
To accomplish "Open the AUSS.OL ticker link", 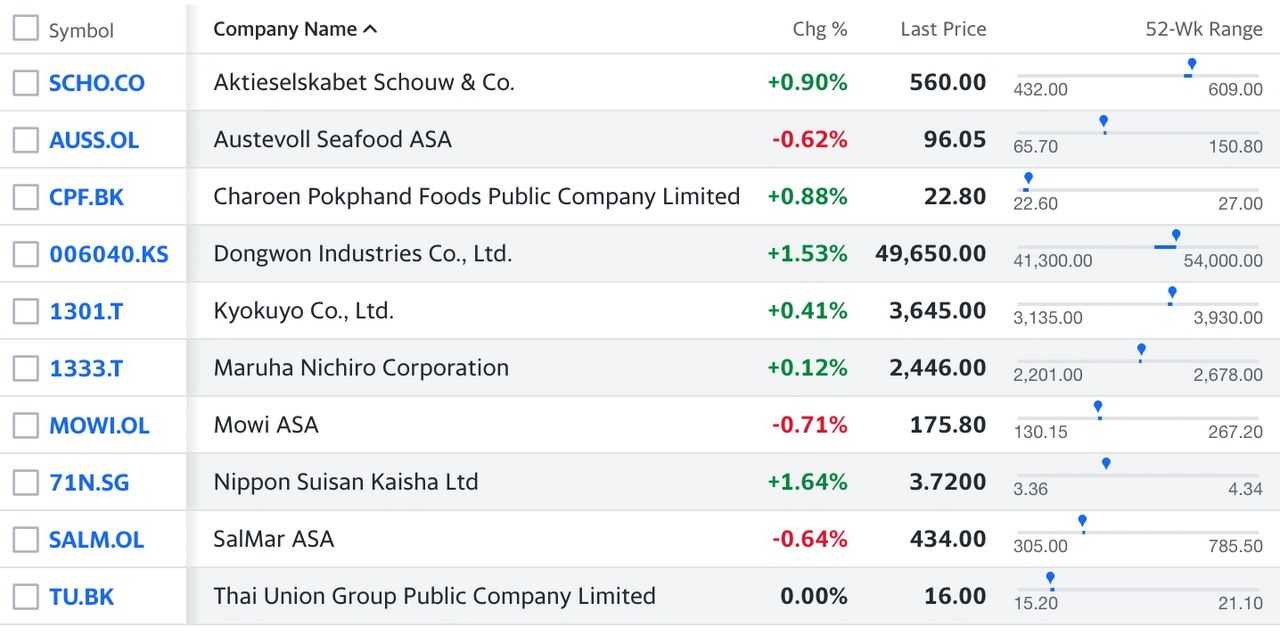I will pos(94,140).
